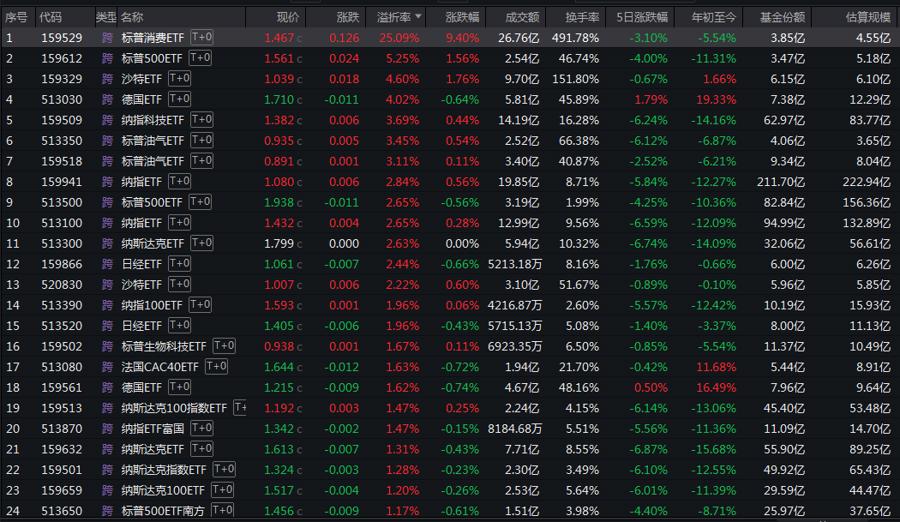Image resolution: width=900 pixels, height=522 pixels.
Task: Select the 纳斯达克100ETF name in row 159659
Action: [x=163, y=491]
